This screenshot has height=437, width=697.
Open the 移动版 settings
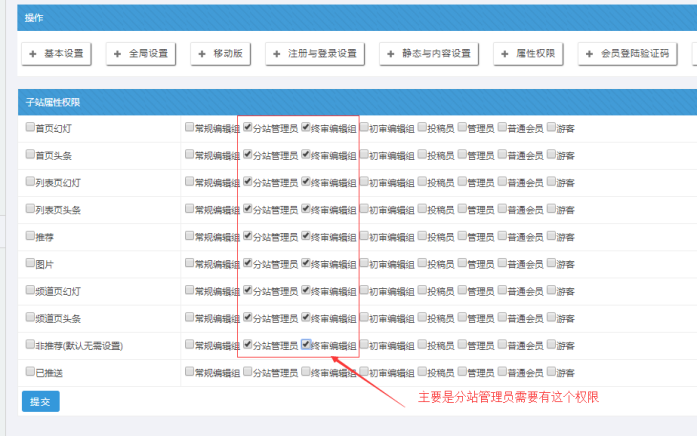point(218,53)
